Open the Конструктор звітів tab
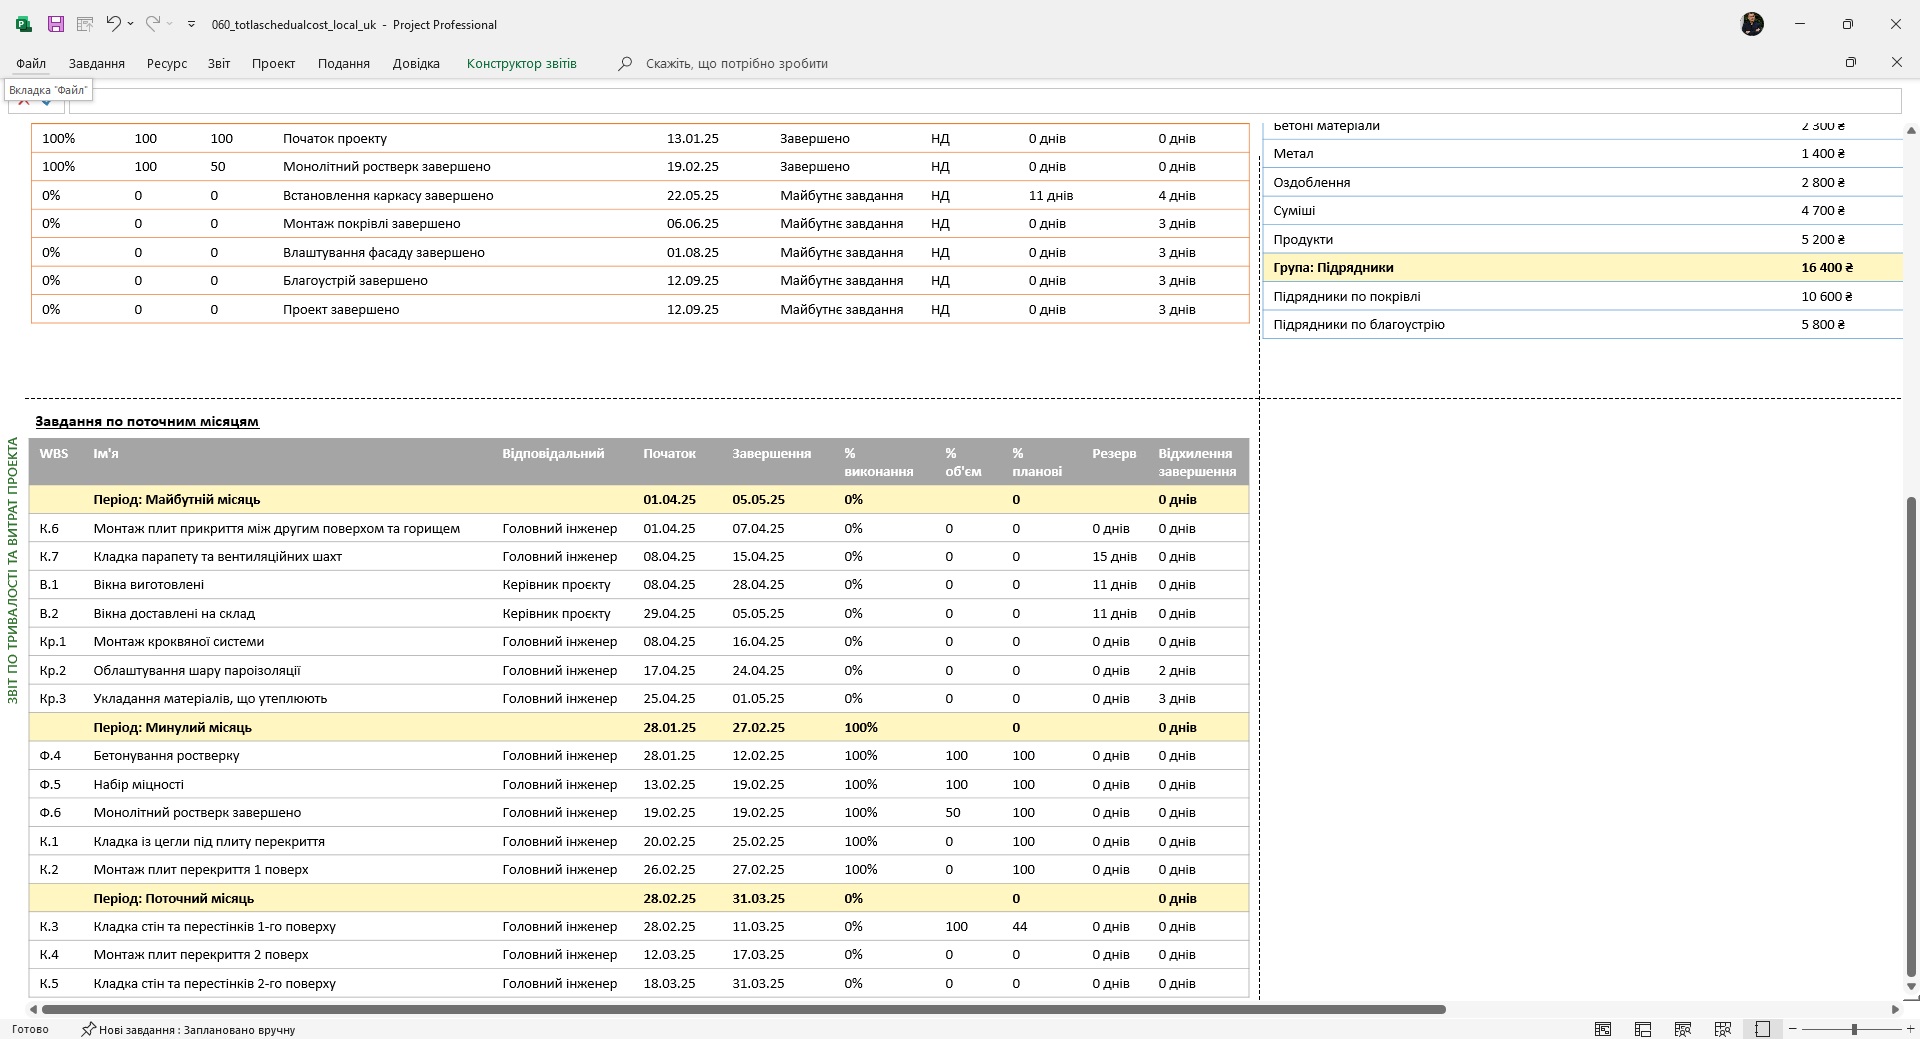1920x1039 pixels. (x=521, y=63)
